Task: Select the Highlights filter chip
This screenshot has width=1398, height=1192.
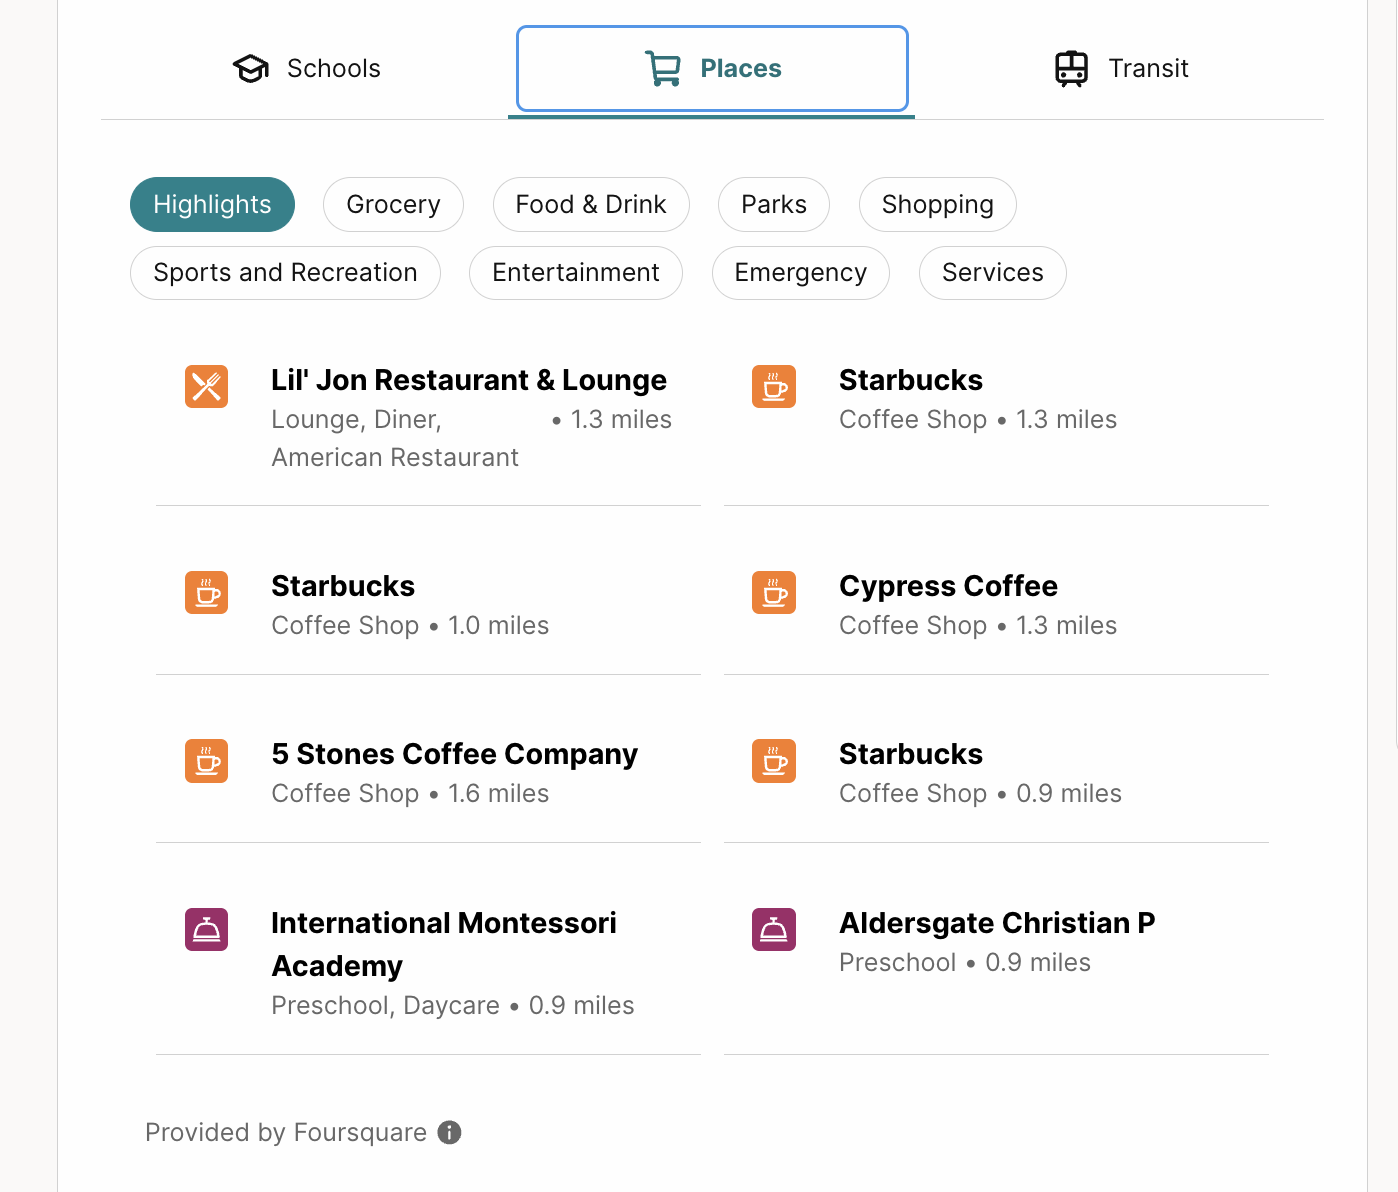Action: click(212, 204)
